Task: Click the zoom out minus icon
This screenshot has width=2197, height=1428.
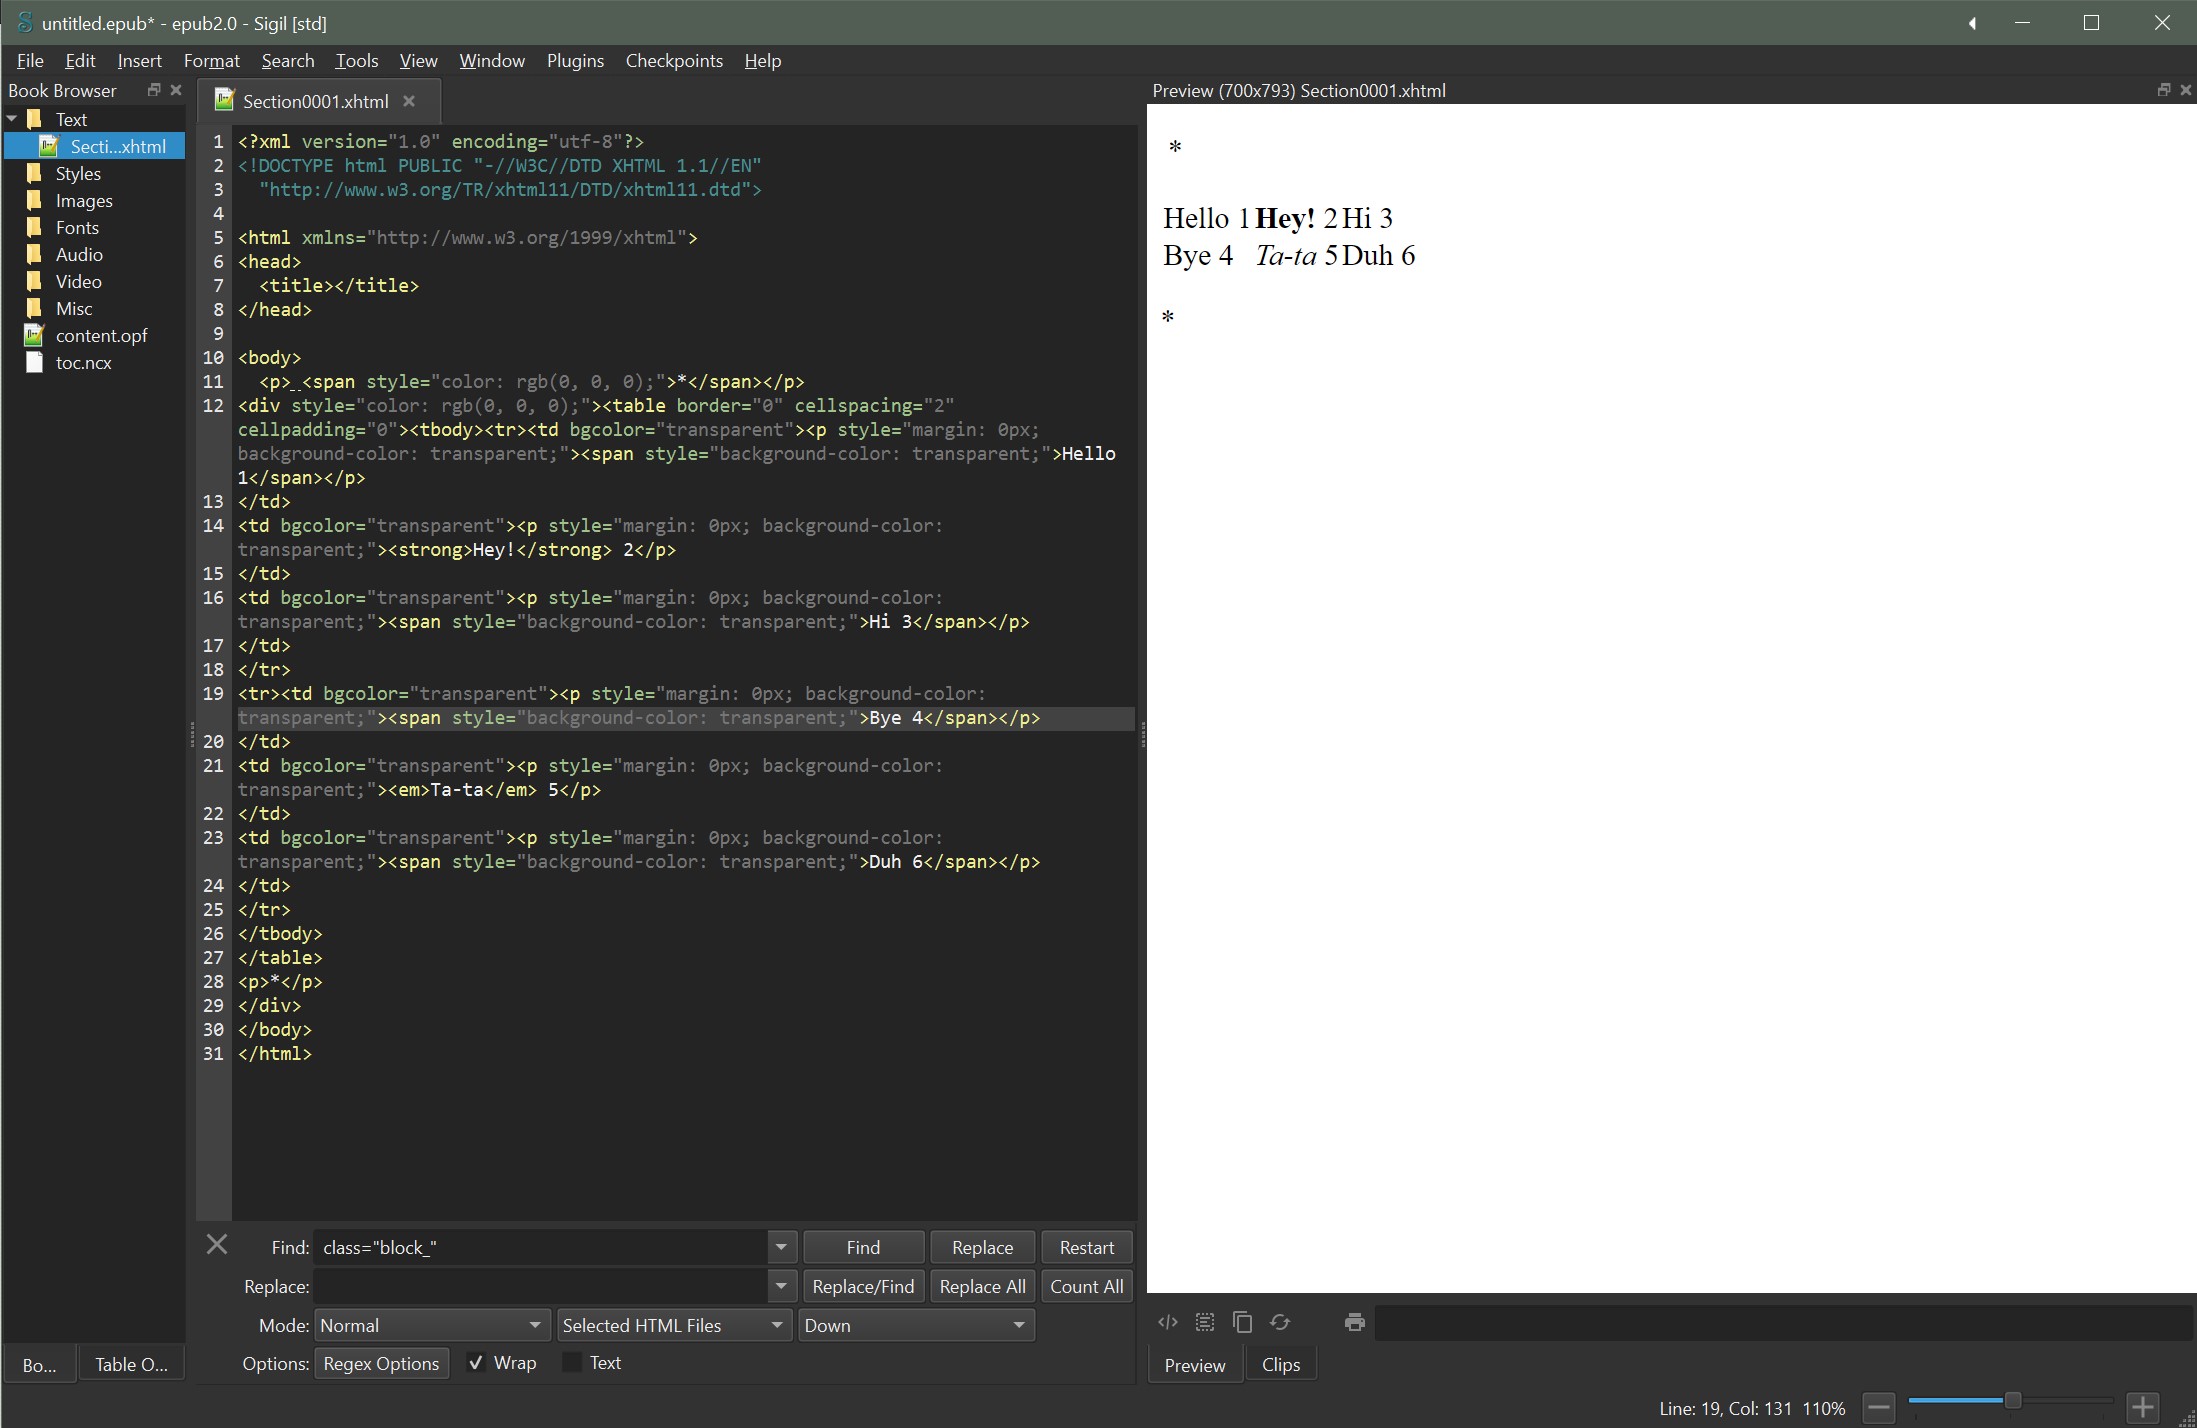Action: (1879, 1408)
